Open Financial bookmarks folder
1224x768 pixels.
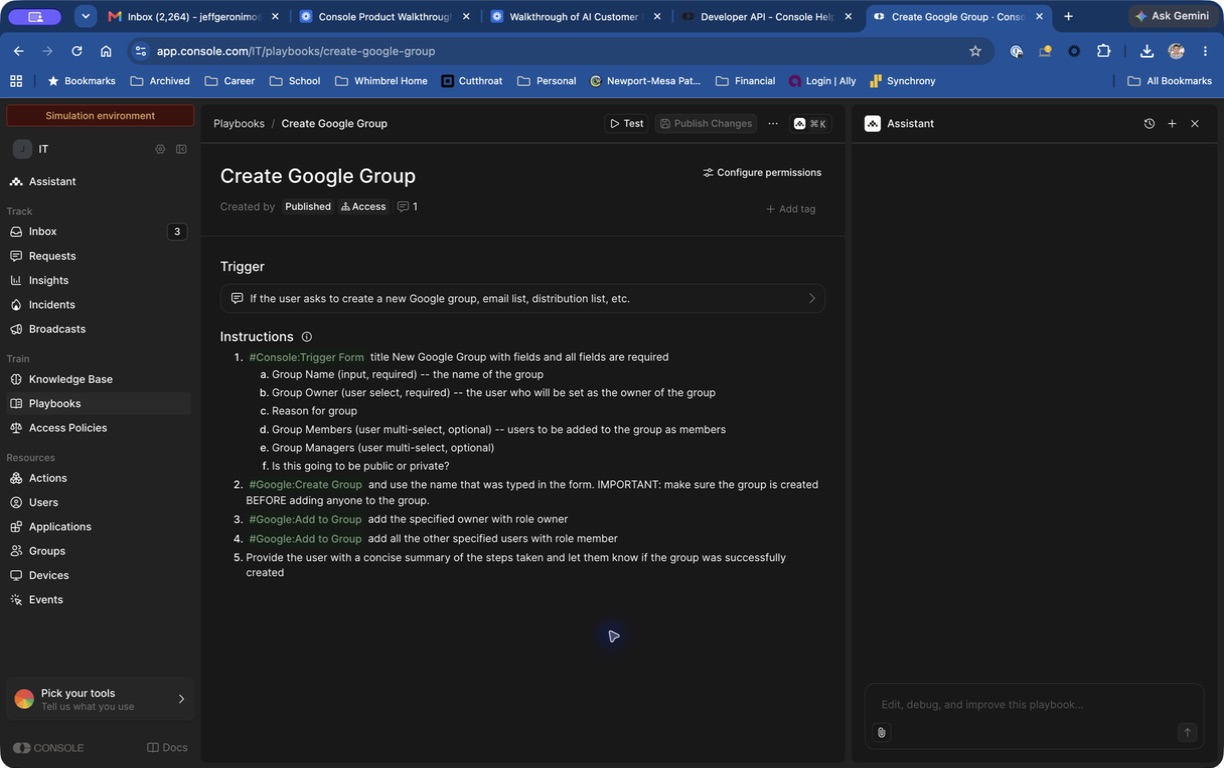(x=745, y=81)
